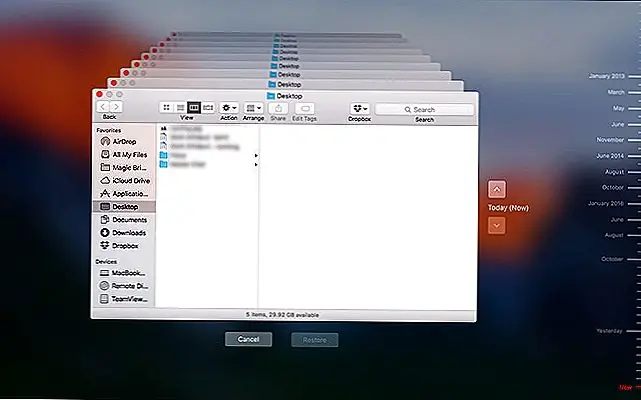Open Documents in the sidebar
The height and width of the screenshot is (400, 641).
tap(124, 220)
